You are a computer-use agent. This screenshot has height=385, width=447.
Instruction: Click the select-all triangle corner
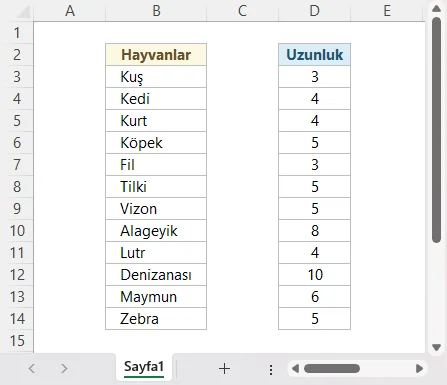point(23,12)
